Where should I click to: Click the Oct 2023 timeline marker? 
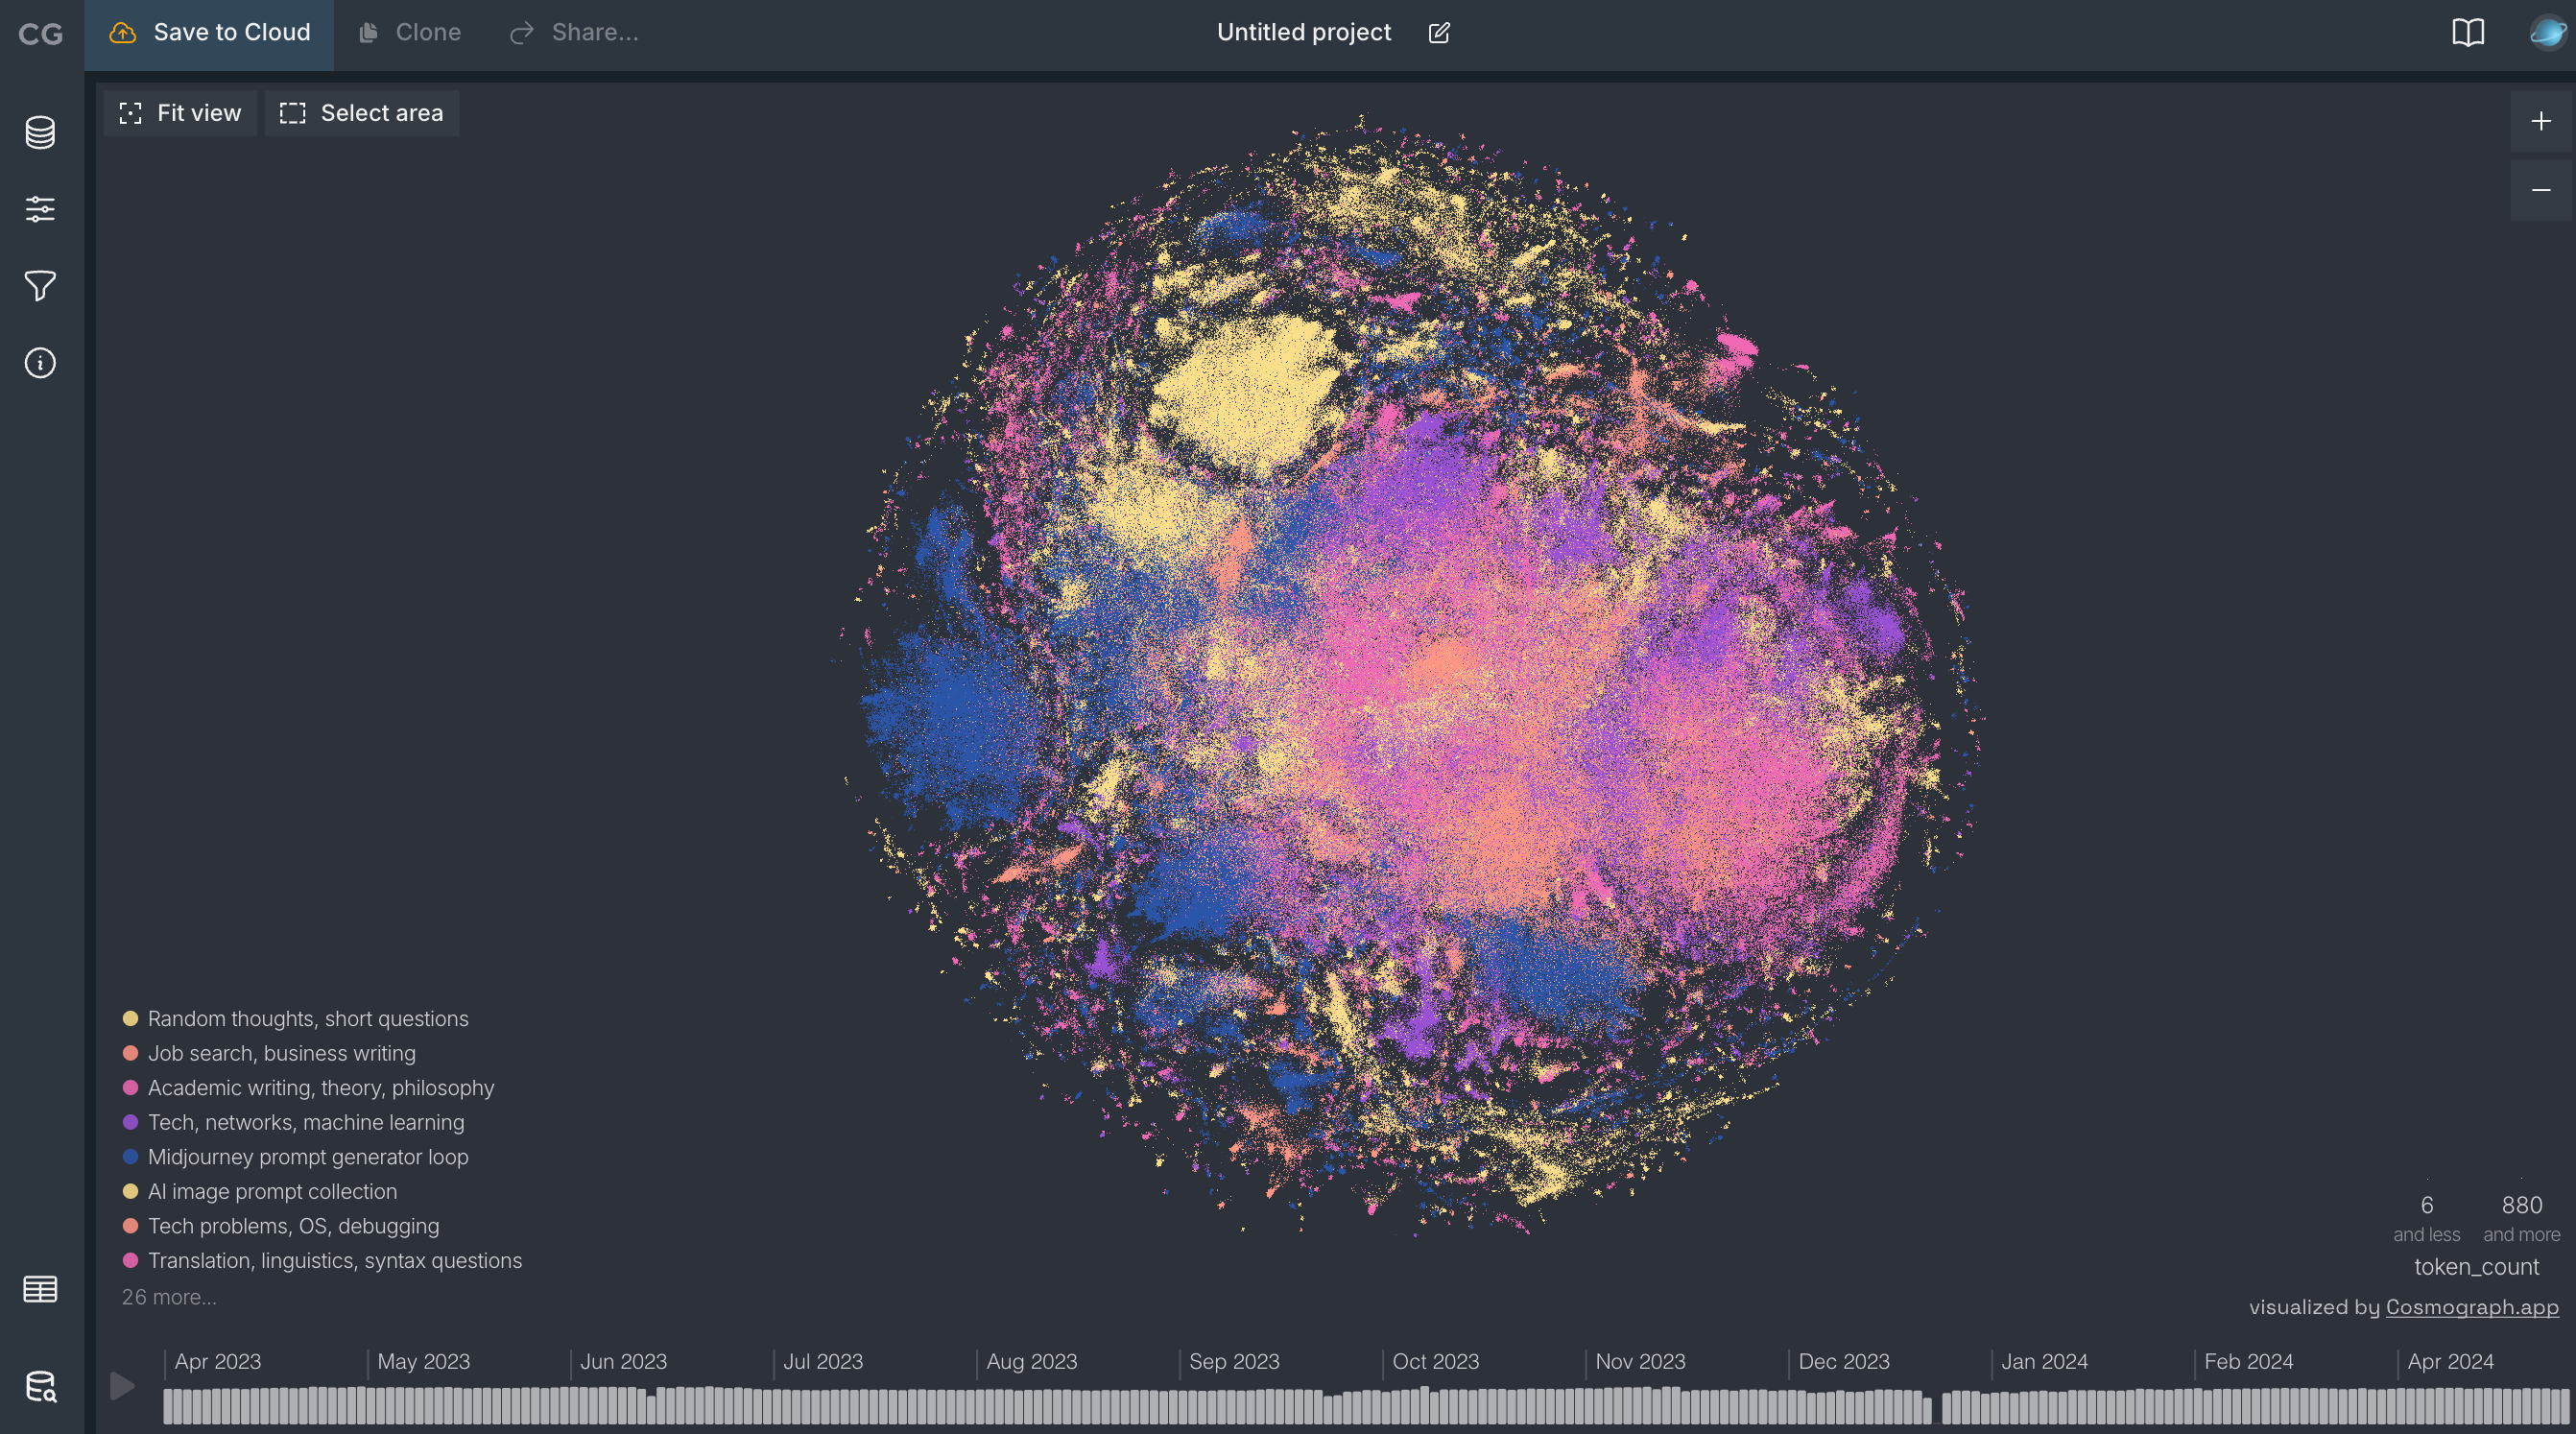[1435, 1362]
